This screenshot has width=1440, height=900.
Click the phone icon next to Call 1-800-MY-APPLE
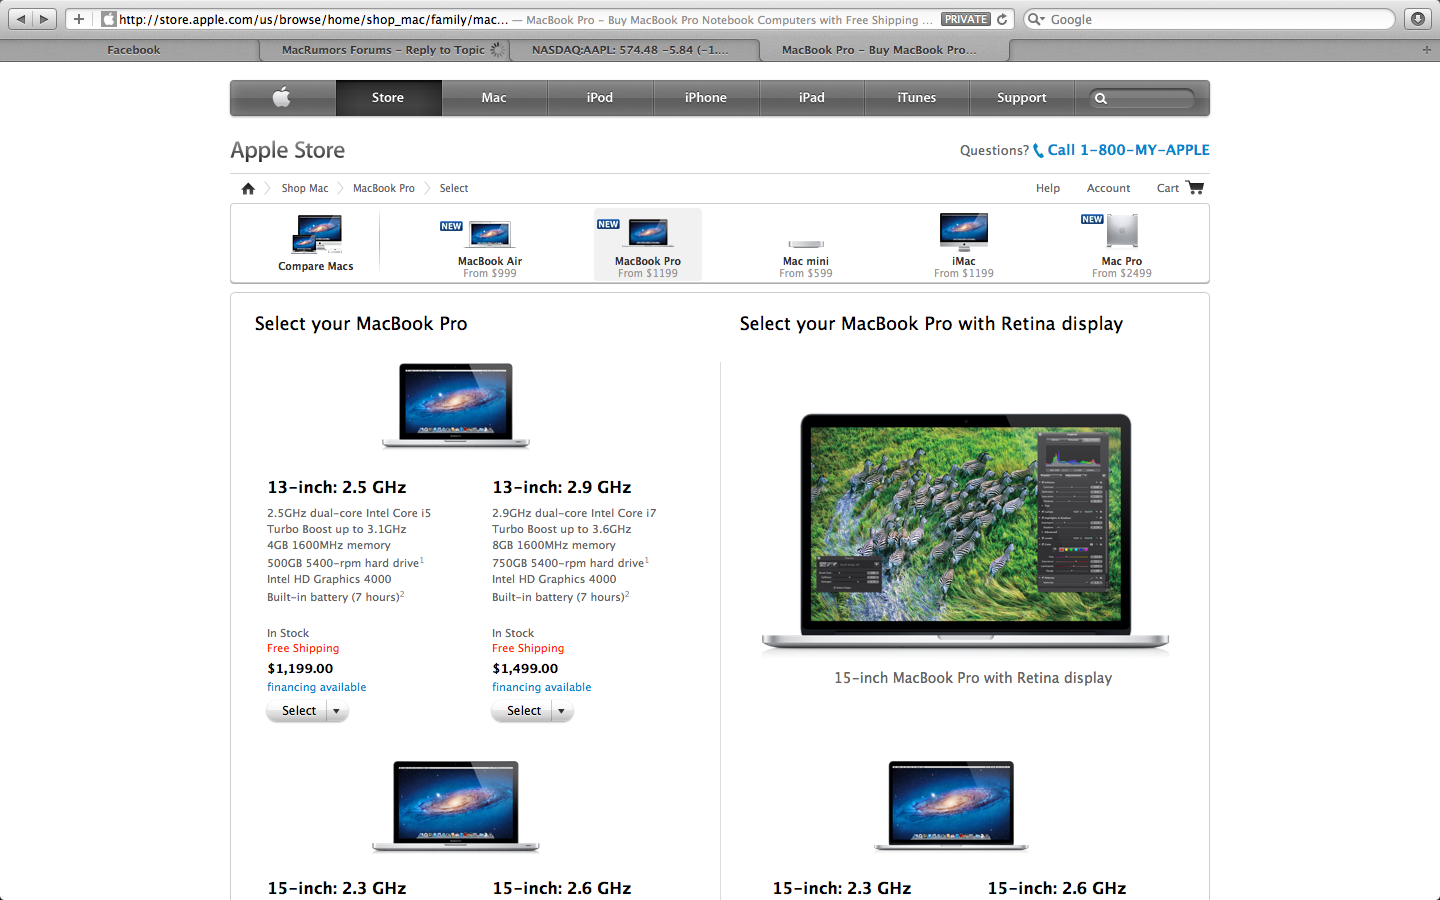tap(1038, 151)
